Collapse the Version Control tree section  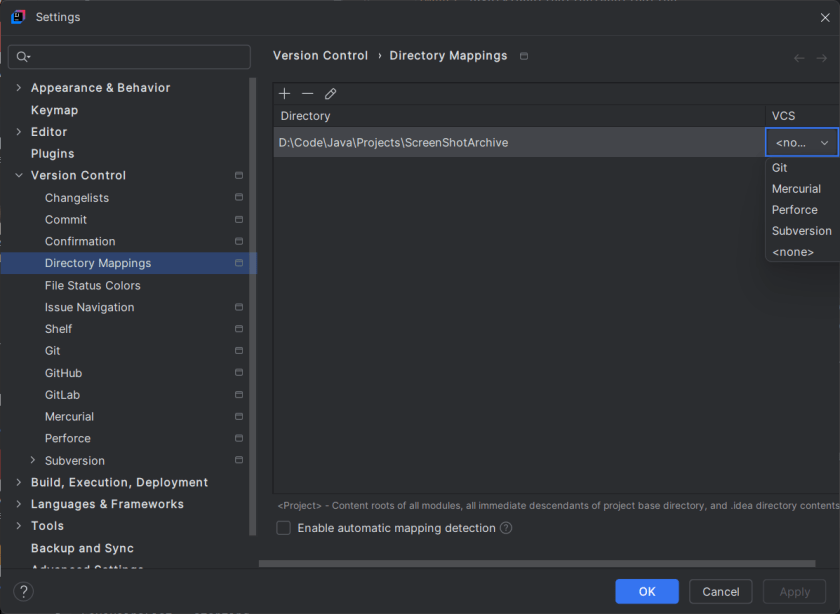click(x=18, y=176)
